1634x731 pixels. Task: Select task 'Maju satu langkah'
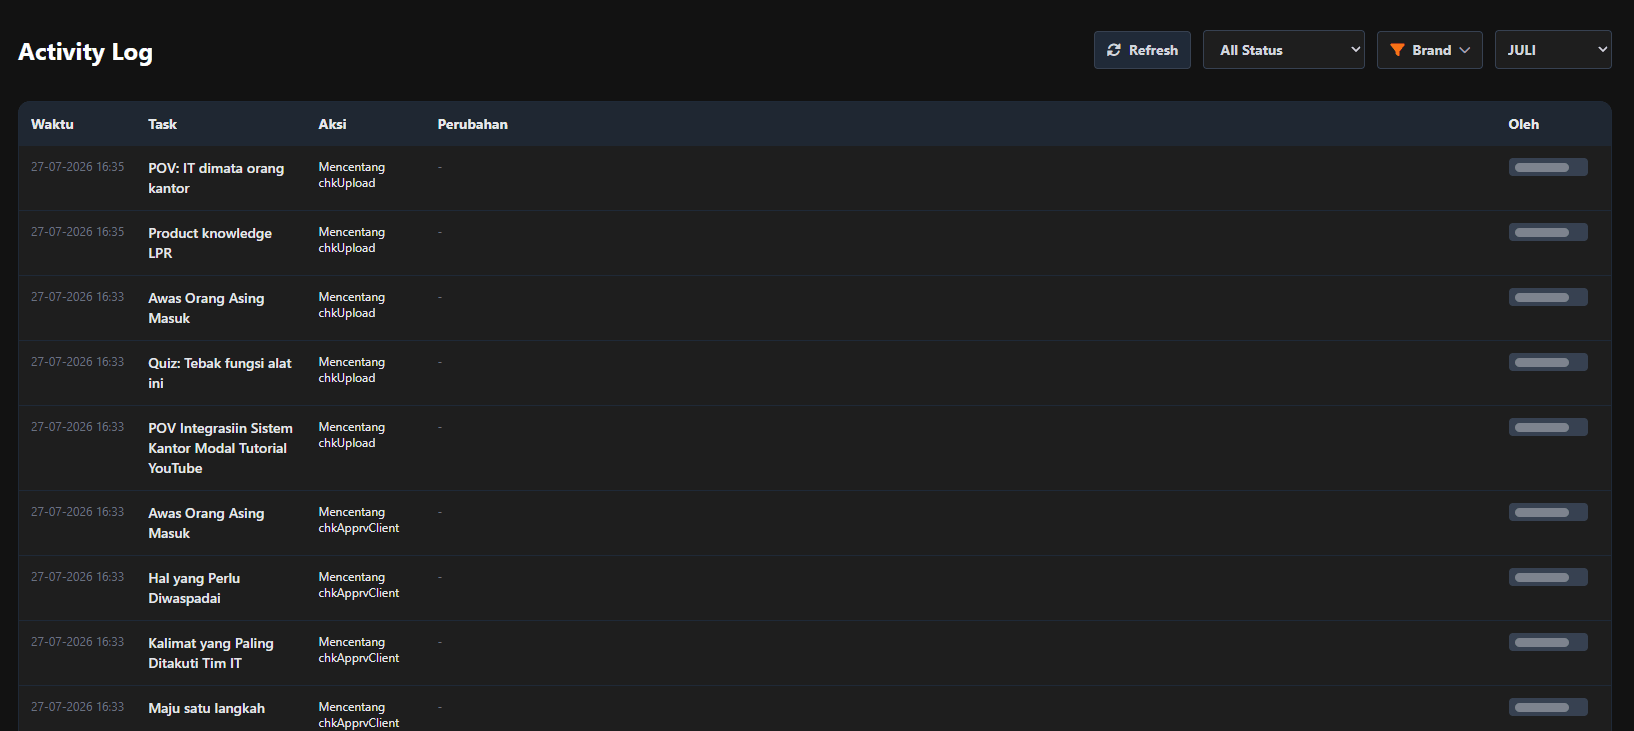click(206, 708)
